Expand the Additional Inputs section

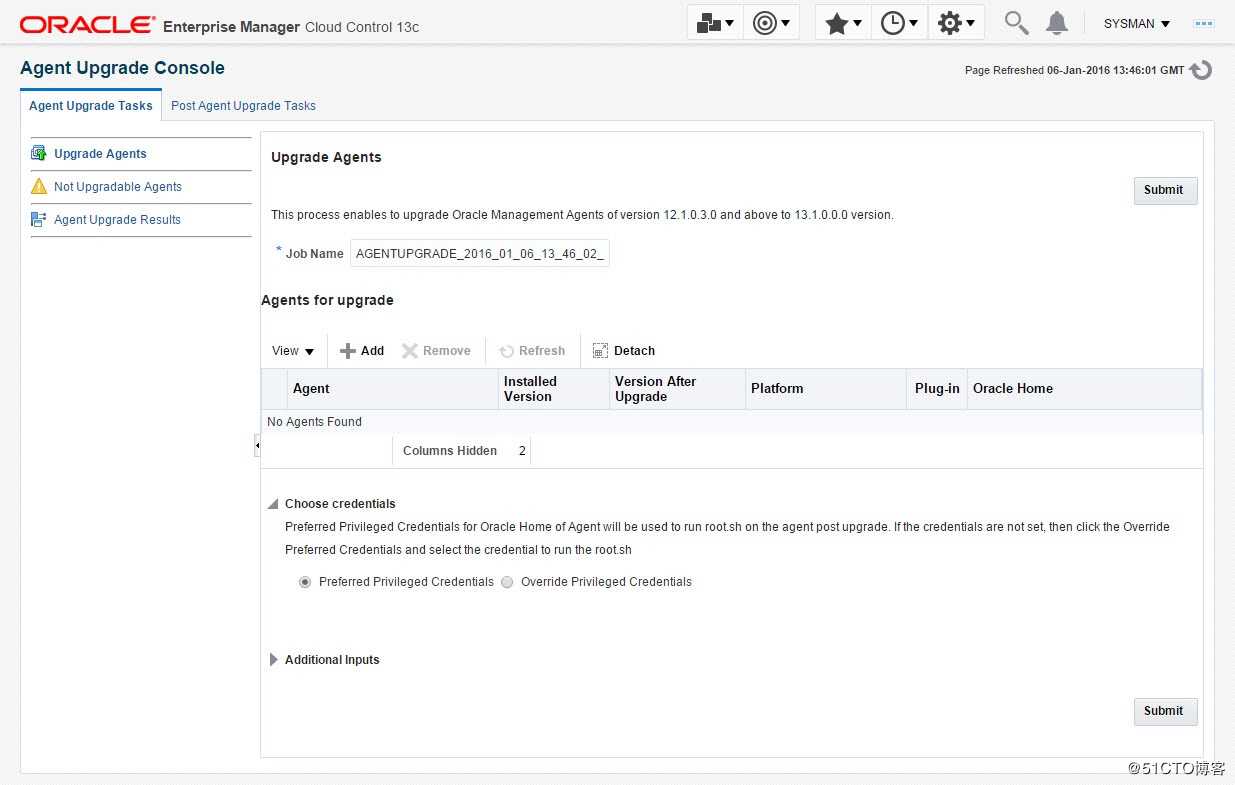(x=274, y=660)
